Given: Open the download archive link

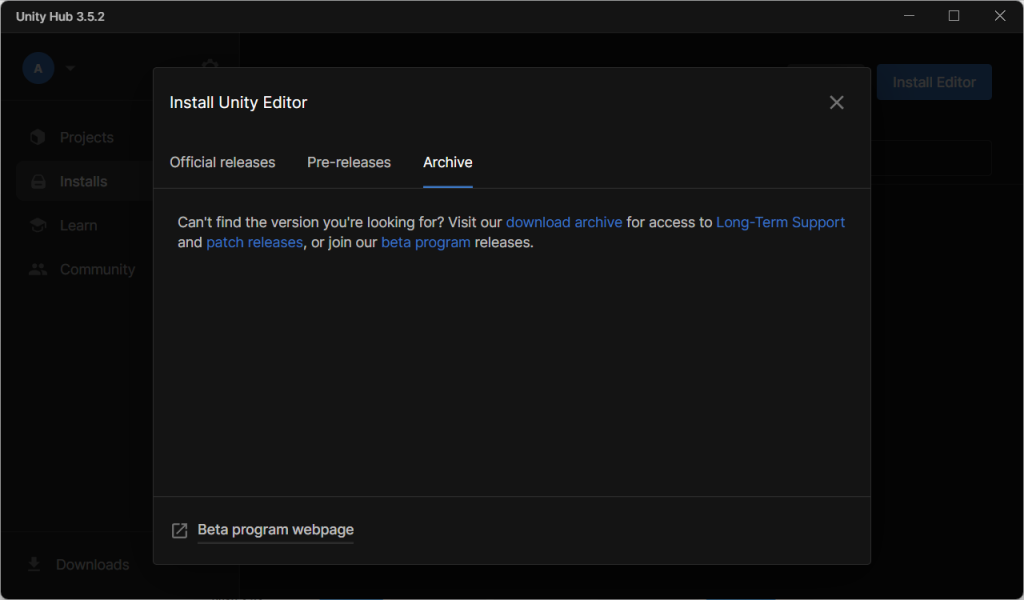Looking at the screenshot, I should (x=564, y=223).
